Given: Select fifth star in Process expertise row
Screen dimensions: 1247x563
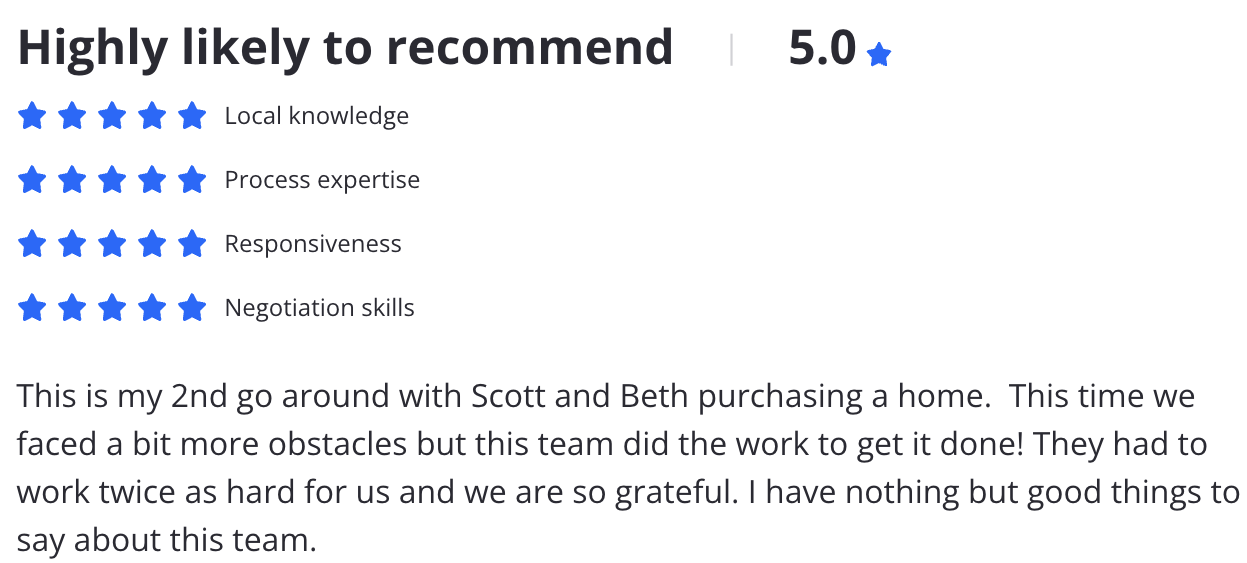Looking at the screenshot, I should pyautogui.click(x=192, y=181).
